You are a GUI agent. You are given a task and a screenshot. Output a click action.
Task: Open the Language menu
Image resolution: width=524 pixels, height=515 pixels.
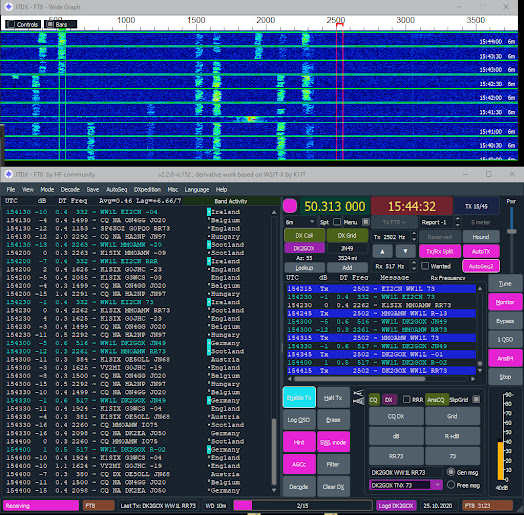[197, 189]
